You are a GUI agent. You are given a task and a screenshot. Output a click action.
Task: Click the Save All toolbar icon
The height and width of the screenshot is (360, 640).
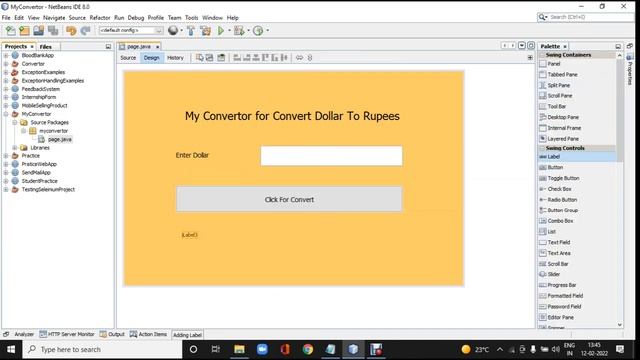[x=53, y=31]
